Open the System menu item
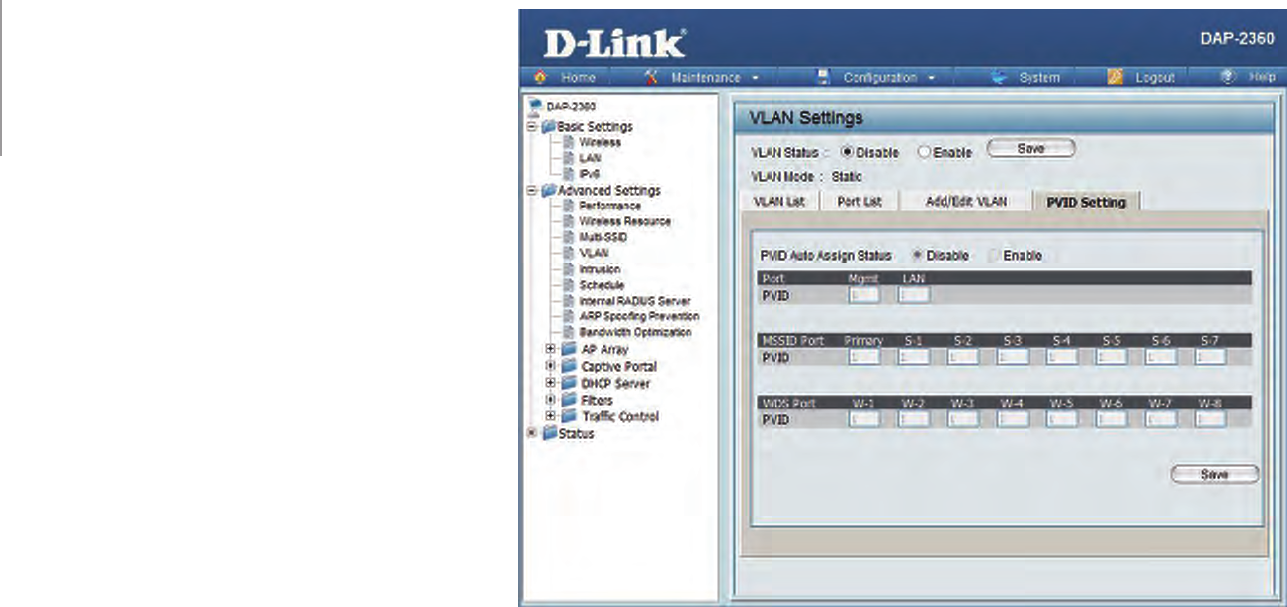 [1039, 78]
